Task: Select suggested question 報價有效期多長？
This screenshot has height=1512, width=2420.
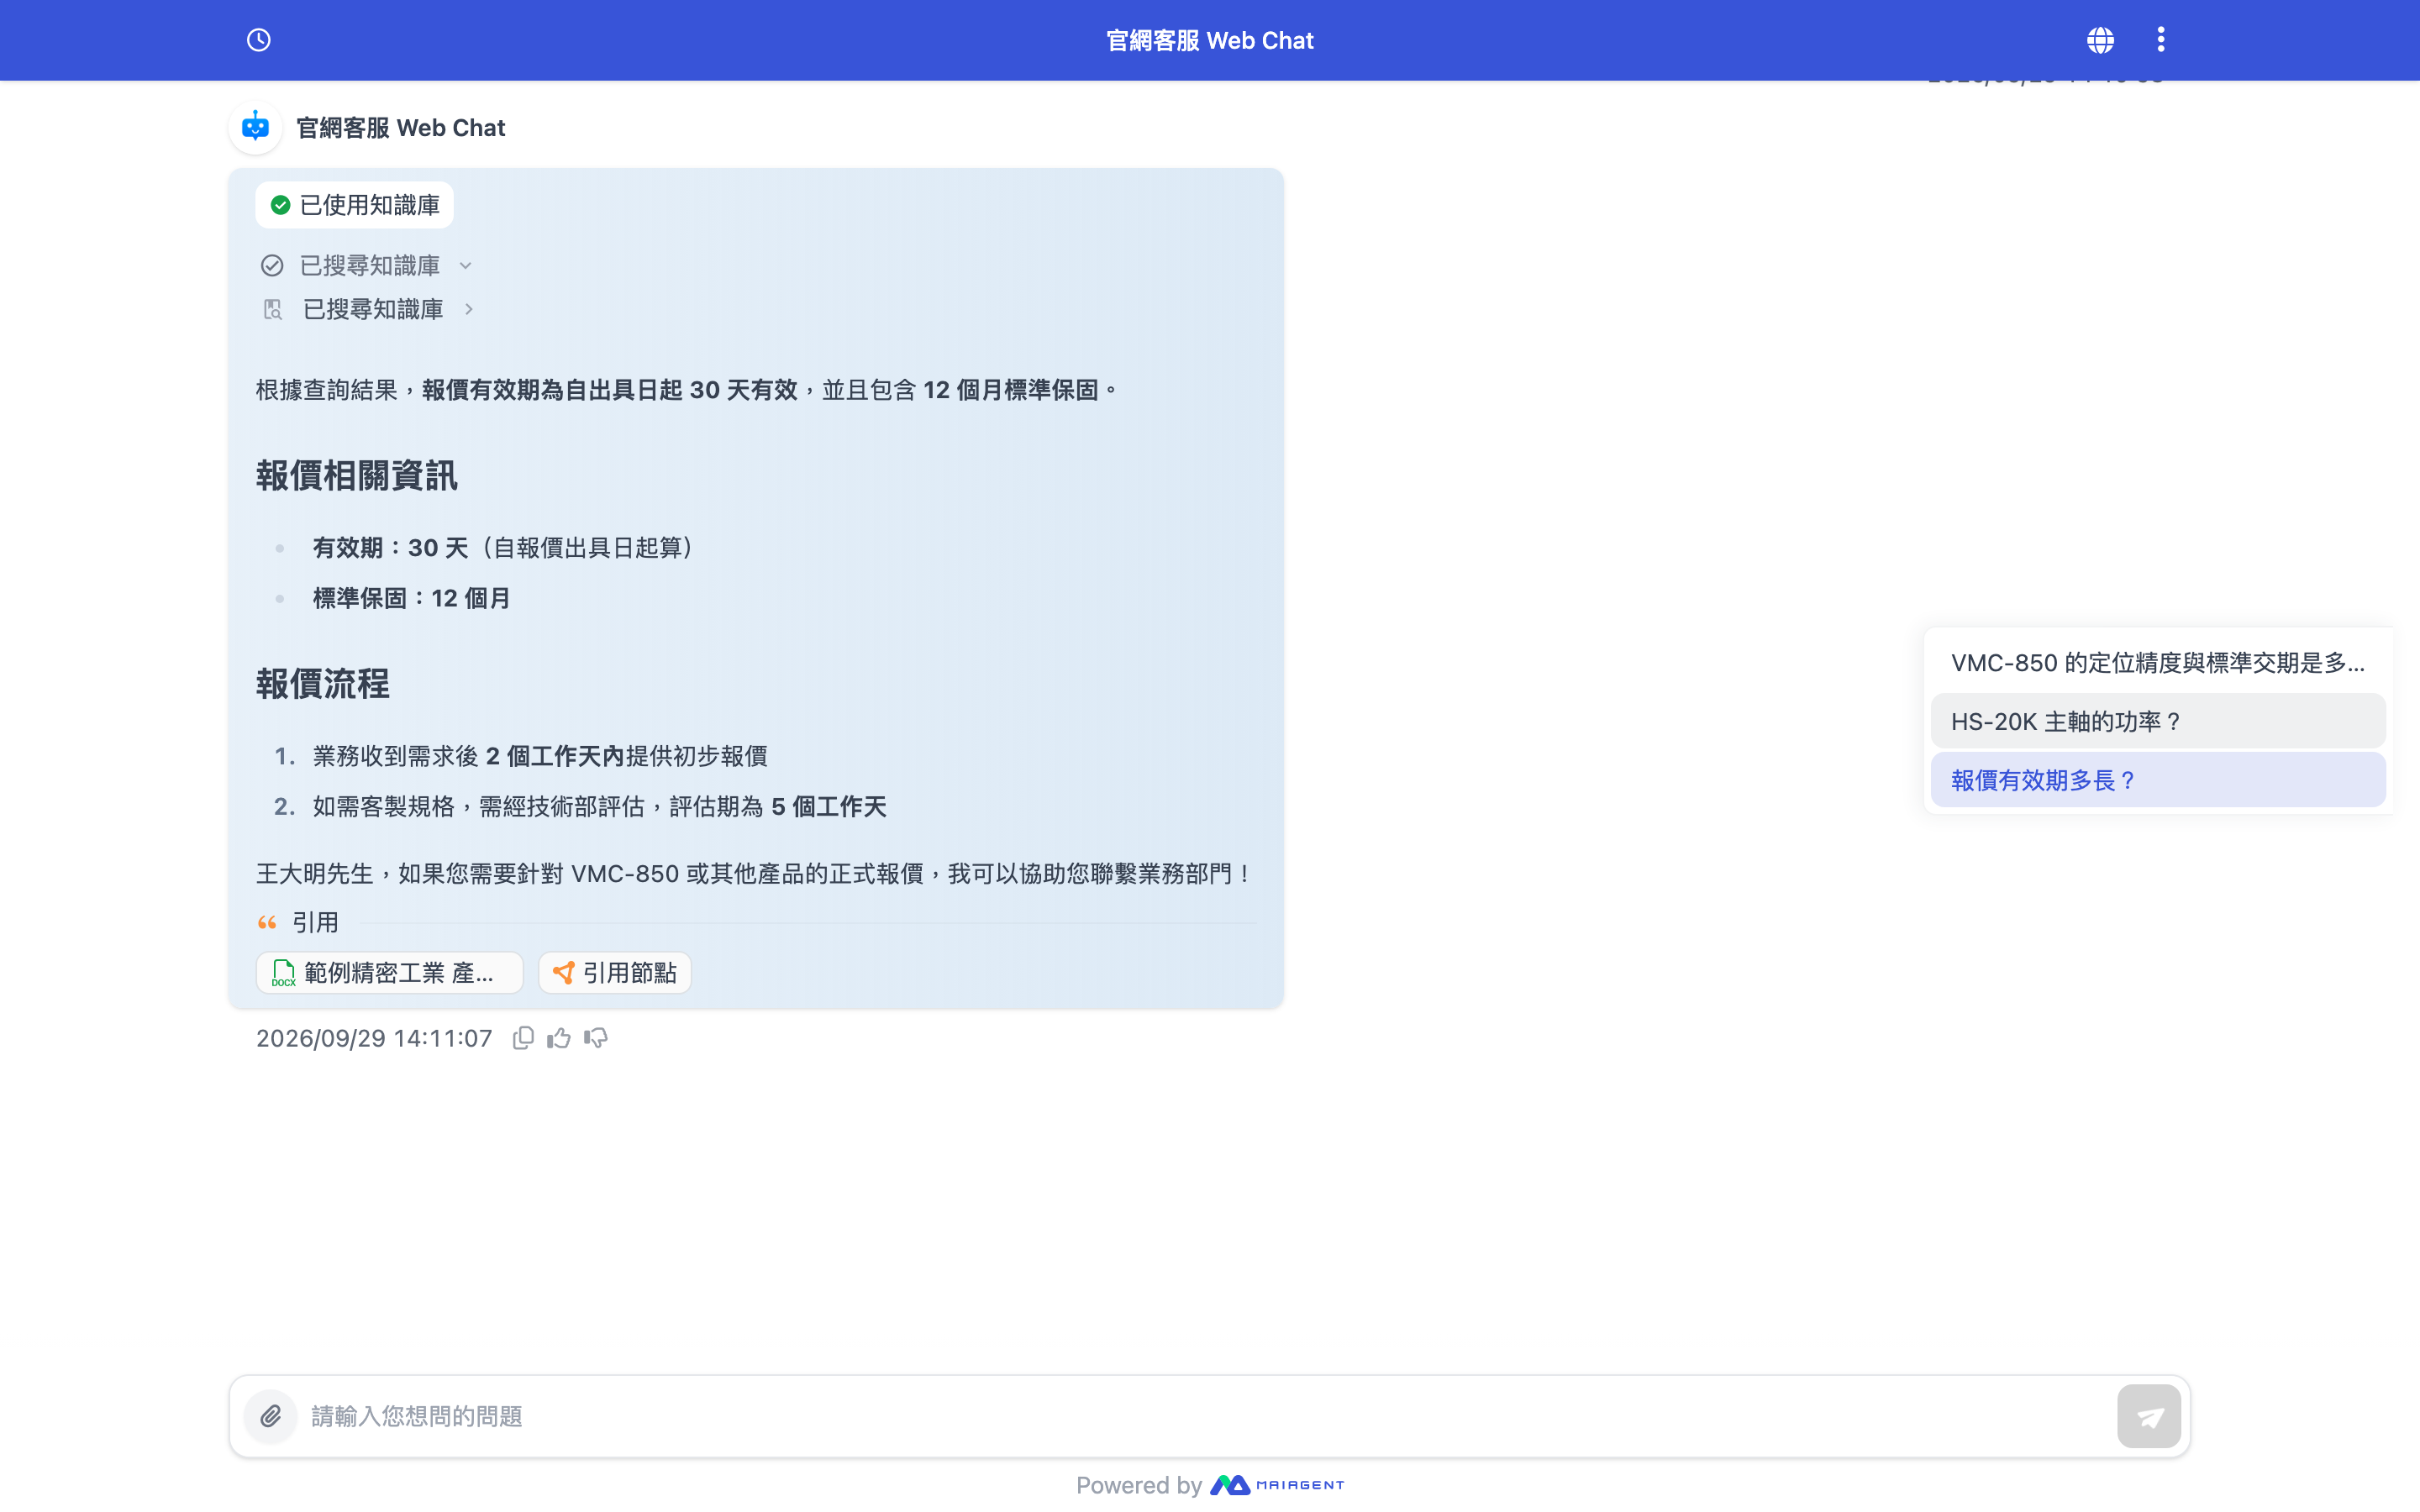Action: (2158, 780)
